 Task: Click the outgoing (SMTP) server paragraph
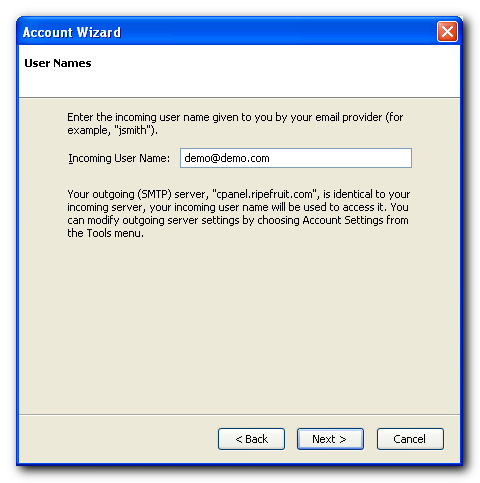(238, 213)
